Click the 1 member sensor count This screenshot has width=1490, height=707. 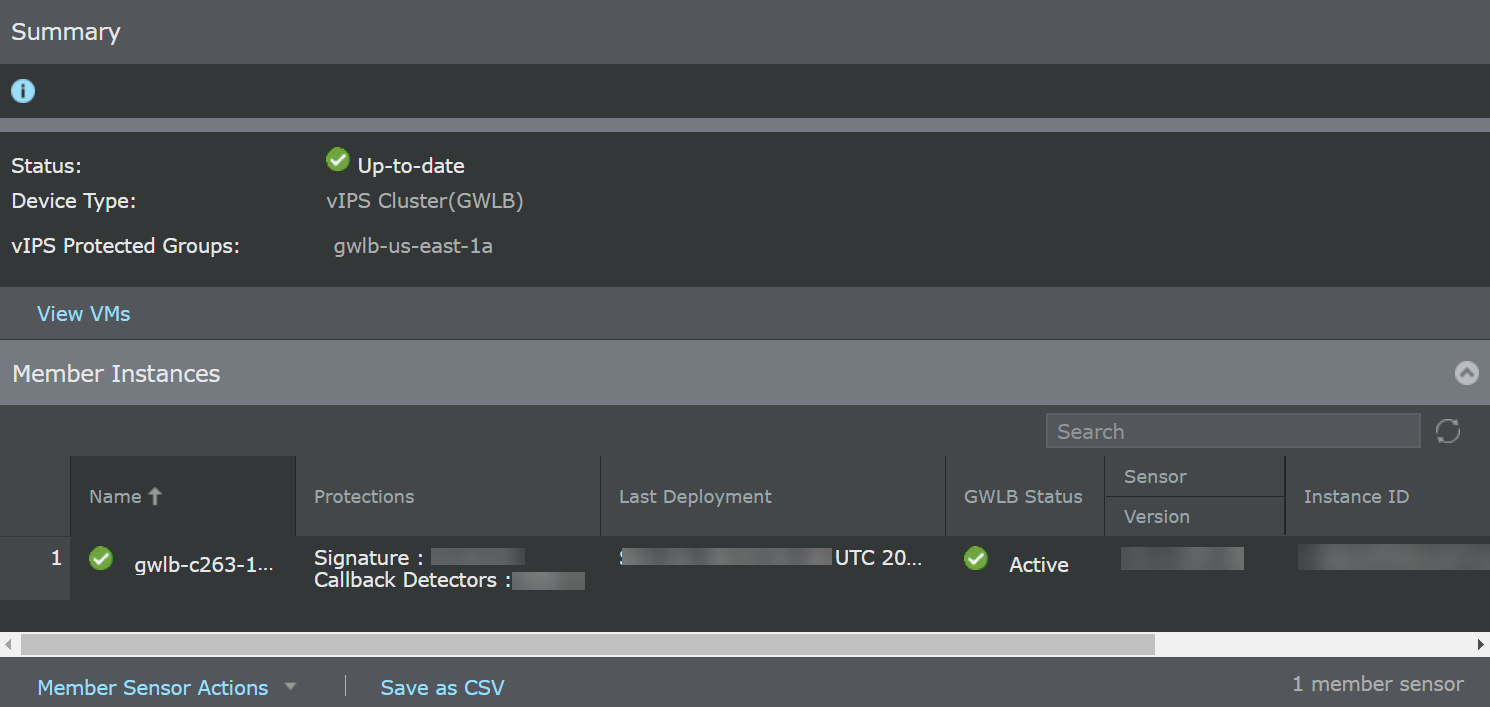(1378, 684)
